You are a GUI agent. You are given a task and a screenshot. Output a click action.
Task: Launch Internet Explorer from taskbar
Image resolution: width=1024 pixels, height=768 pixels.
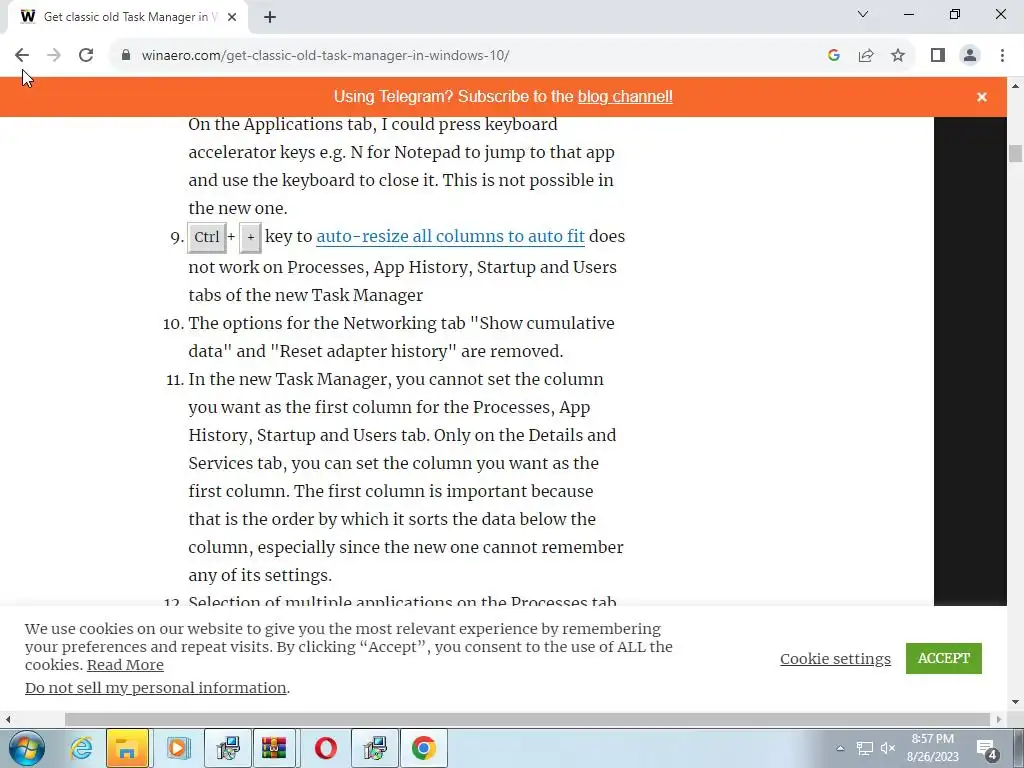click(81, 748)
